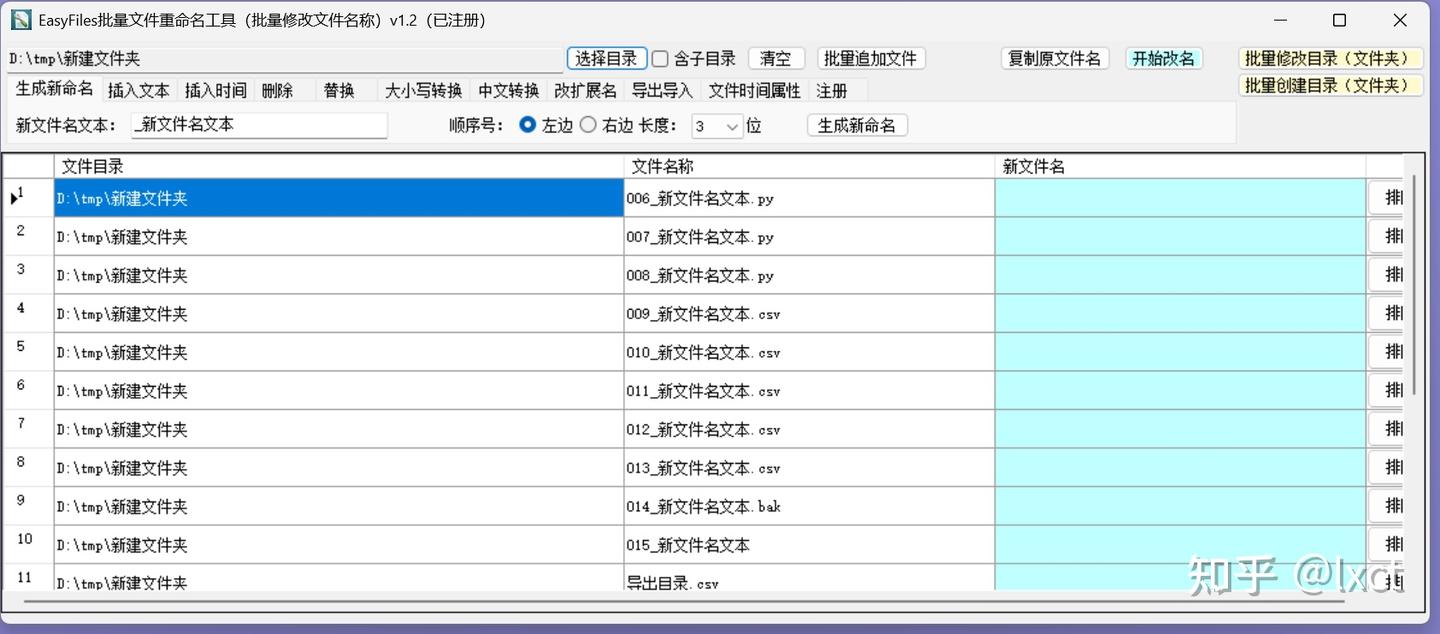Screen dimensions: 1440x634
Task: Switch to the 插入时间 tab
Action: point(216,90)
